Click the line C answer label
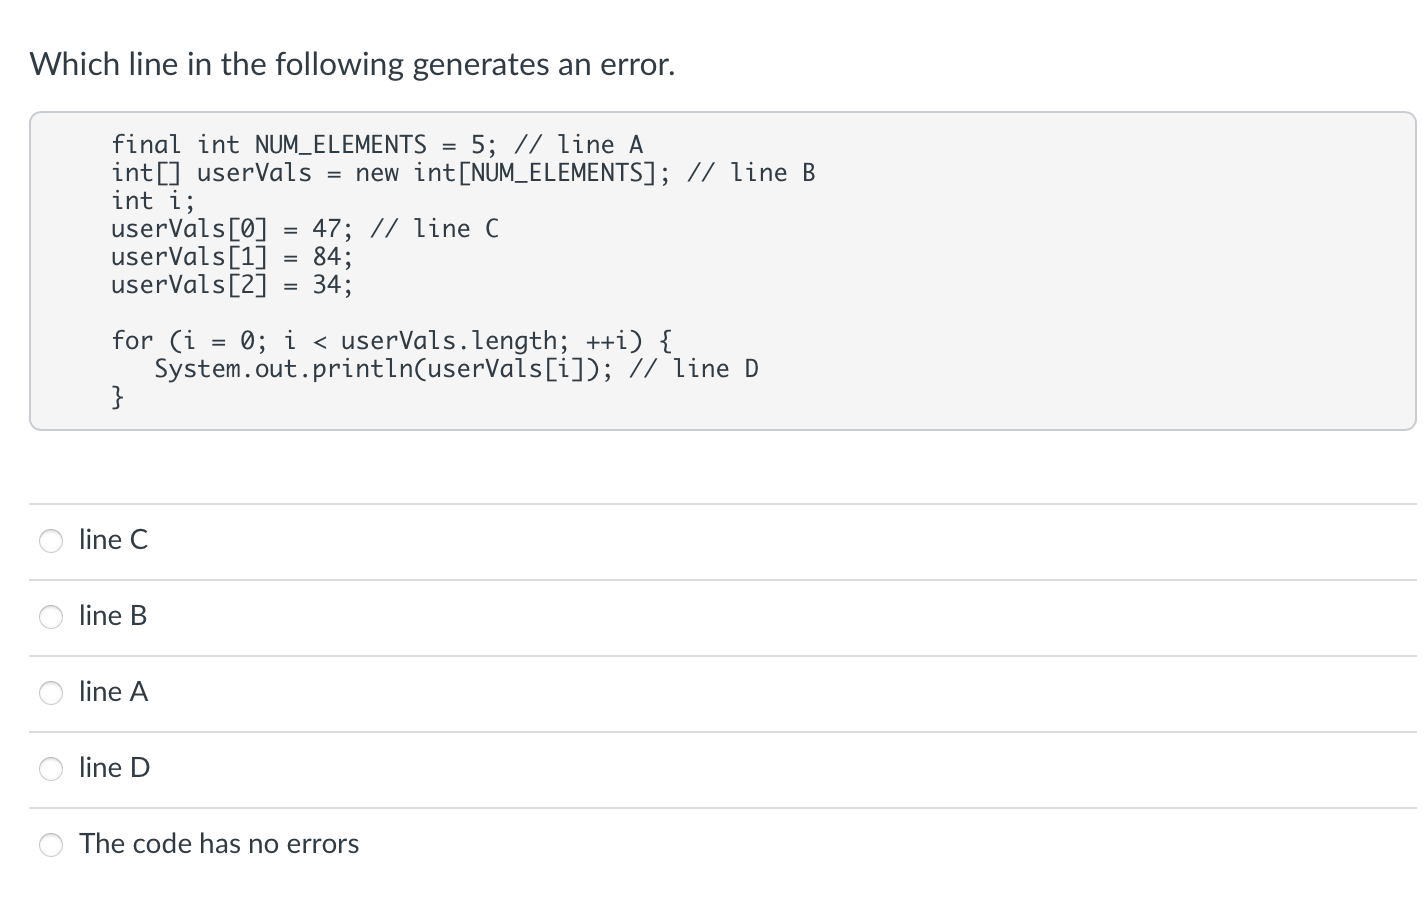 (x=113, y=540)
